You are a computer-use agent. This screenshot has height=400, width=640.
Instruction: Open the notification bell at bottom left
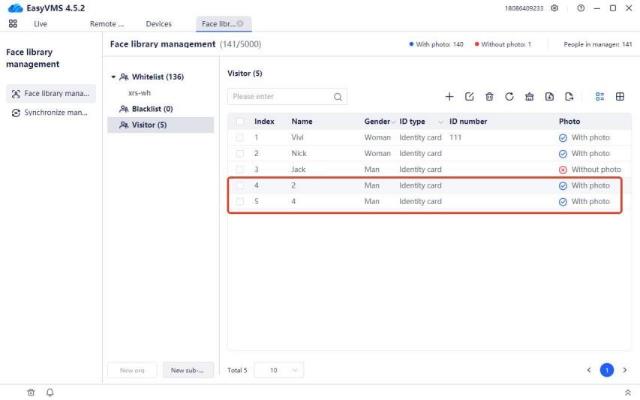click(x=49, y=392)
